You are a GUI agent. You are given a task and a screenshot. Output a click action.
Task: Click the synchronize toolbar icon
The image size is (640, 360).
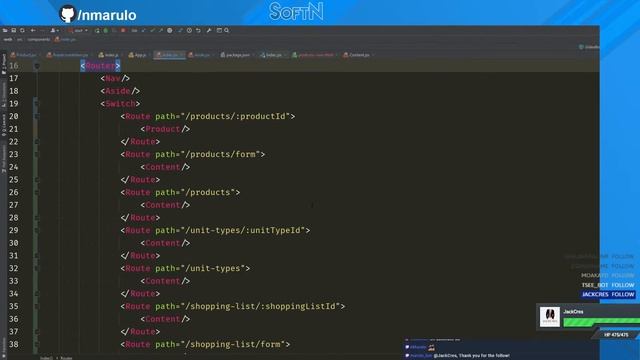point(22,30)
